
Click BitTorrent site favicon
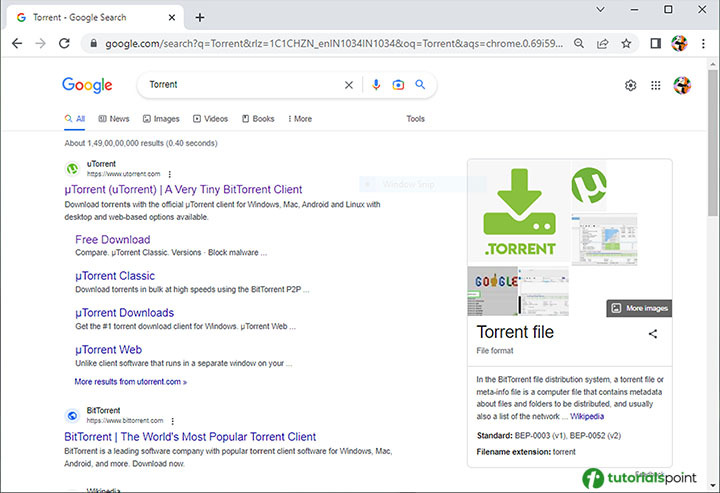72,416
